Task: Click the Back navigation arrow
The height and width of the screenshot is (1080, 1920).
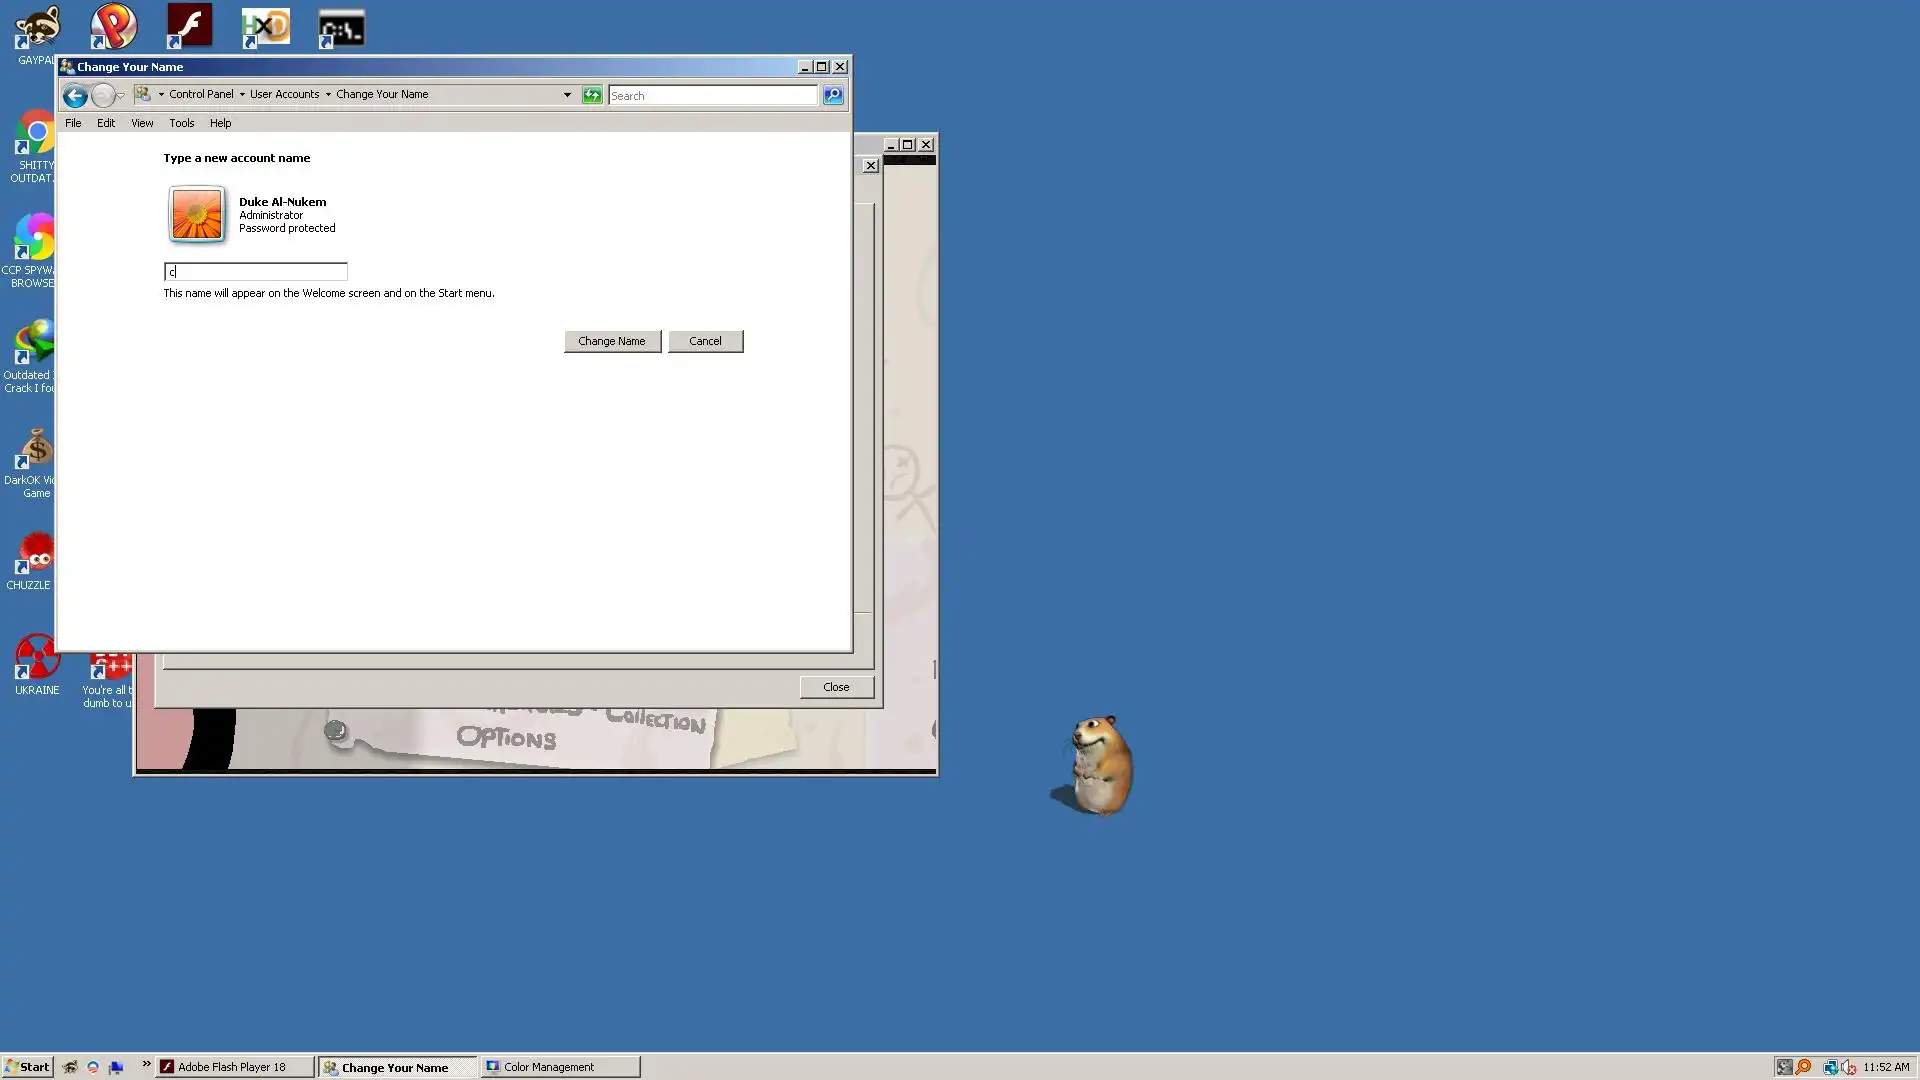Action: [x=75, y=95]
